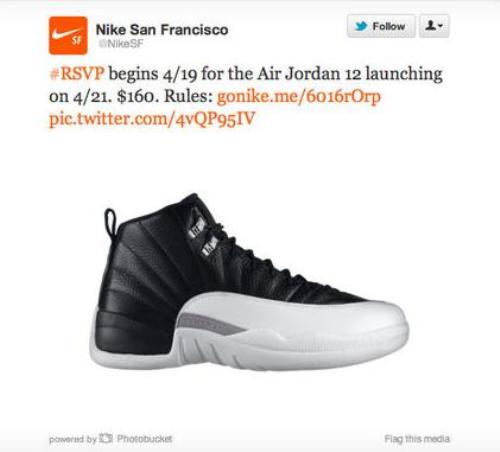This screenshot has height=452, width=500.
Task: Click the Twitter bird icon beside Follow
Action: [361, 26]
